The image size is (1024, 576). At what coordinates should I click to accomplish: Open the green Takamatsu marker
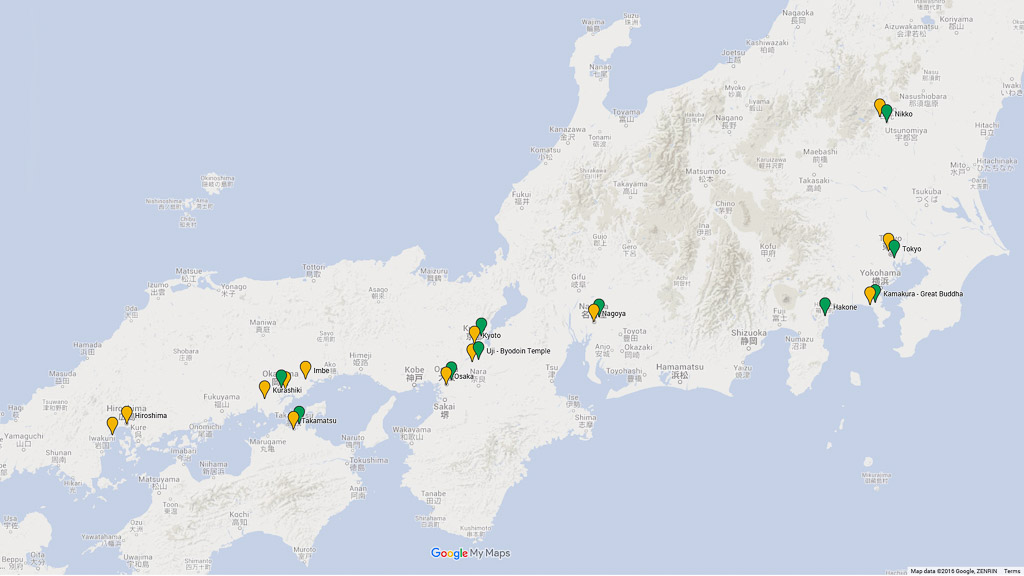pyautogui.click(x=299, y=413)
